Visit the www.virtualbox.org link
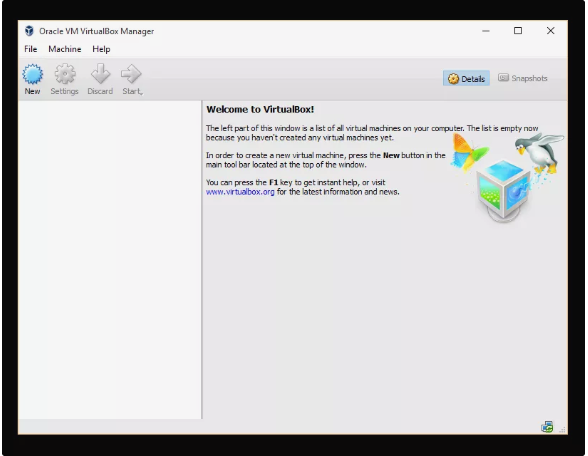The height and width of the screenshot is (456, 588). [x=240, y=192]
